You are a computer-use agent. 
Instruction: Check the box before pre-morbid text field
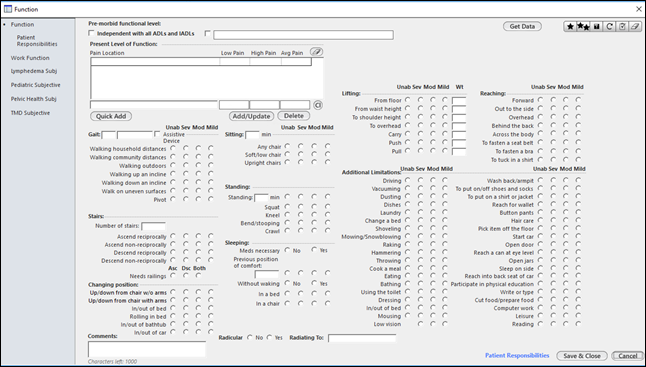(x=207, y=33)
